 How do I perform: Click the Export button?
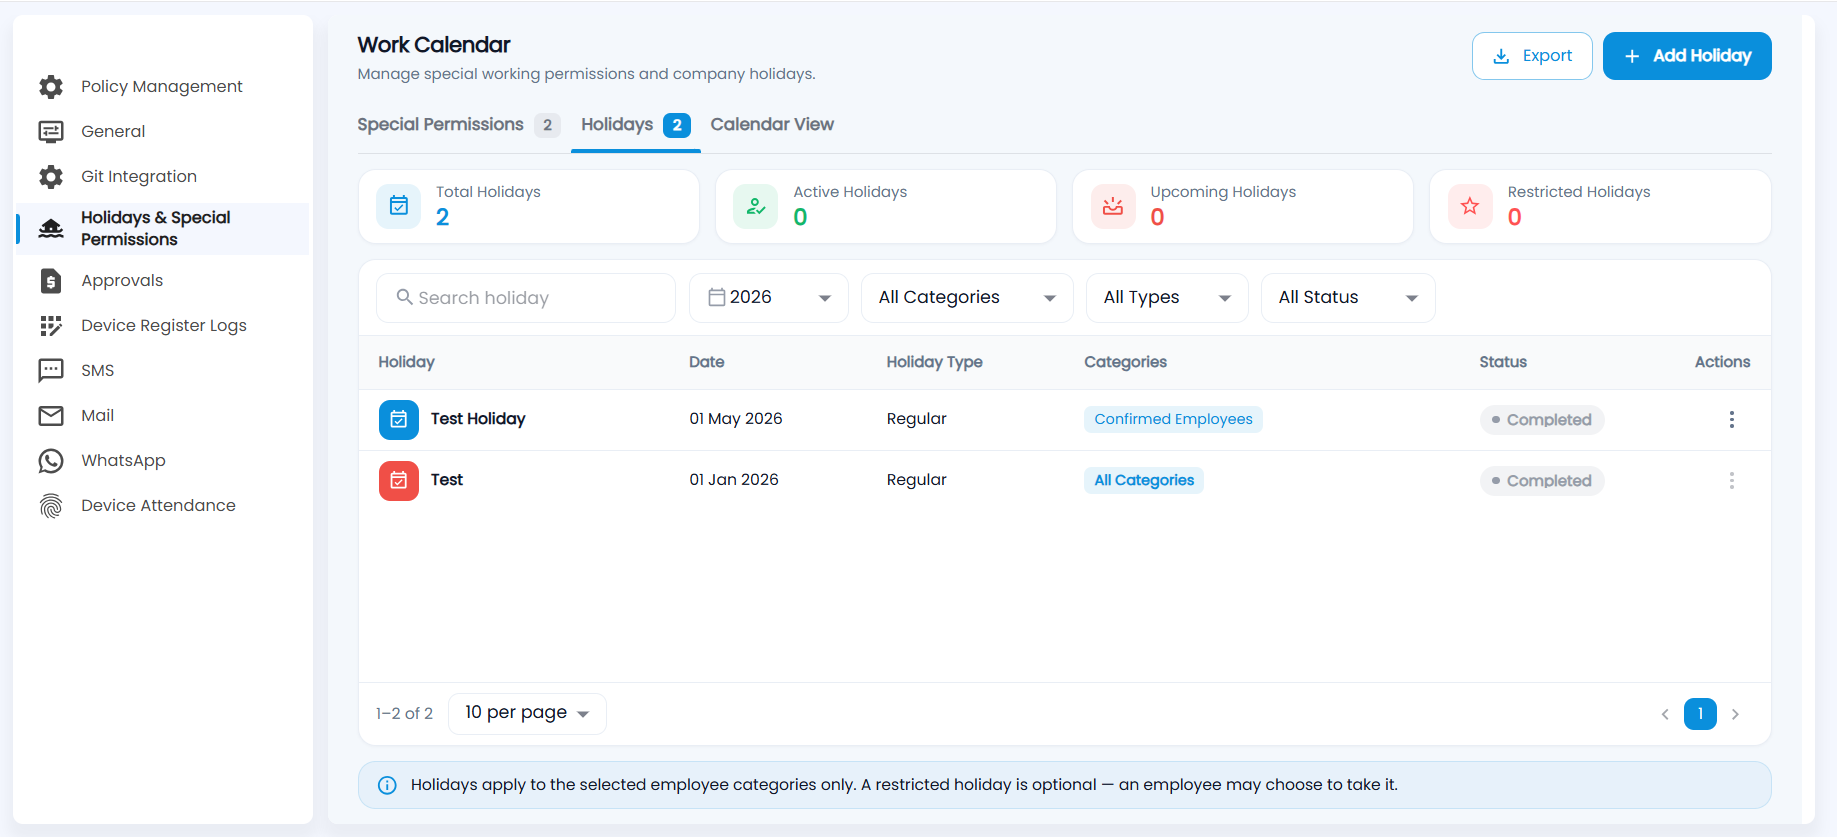point(1532,56)
